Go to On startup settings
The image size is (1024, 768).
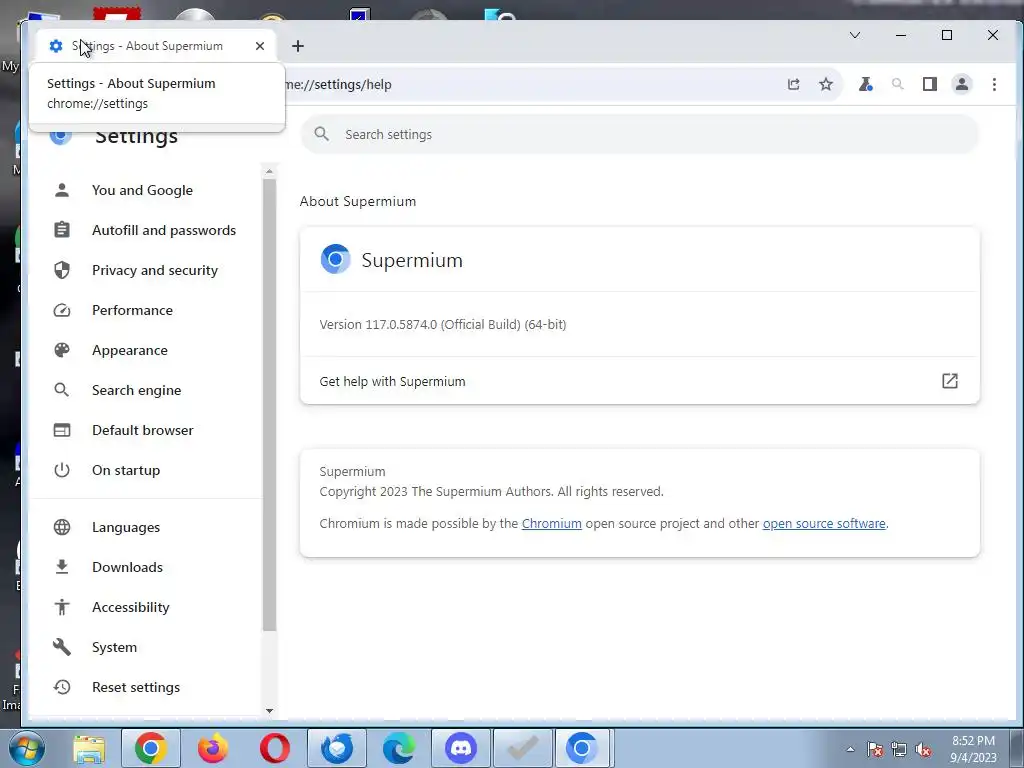point(125,470)
